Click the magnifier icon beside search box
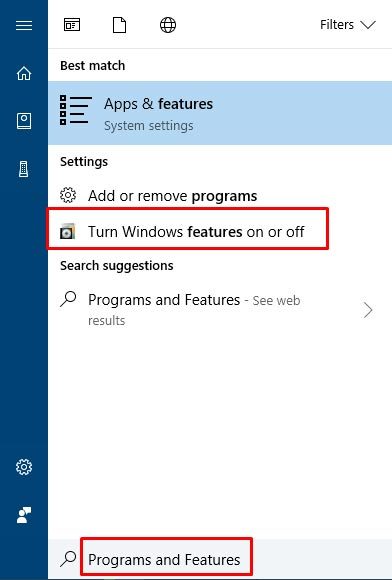392x580 pixels. (68, 559)
